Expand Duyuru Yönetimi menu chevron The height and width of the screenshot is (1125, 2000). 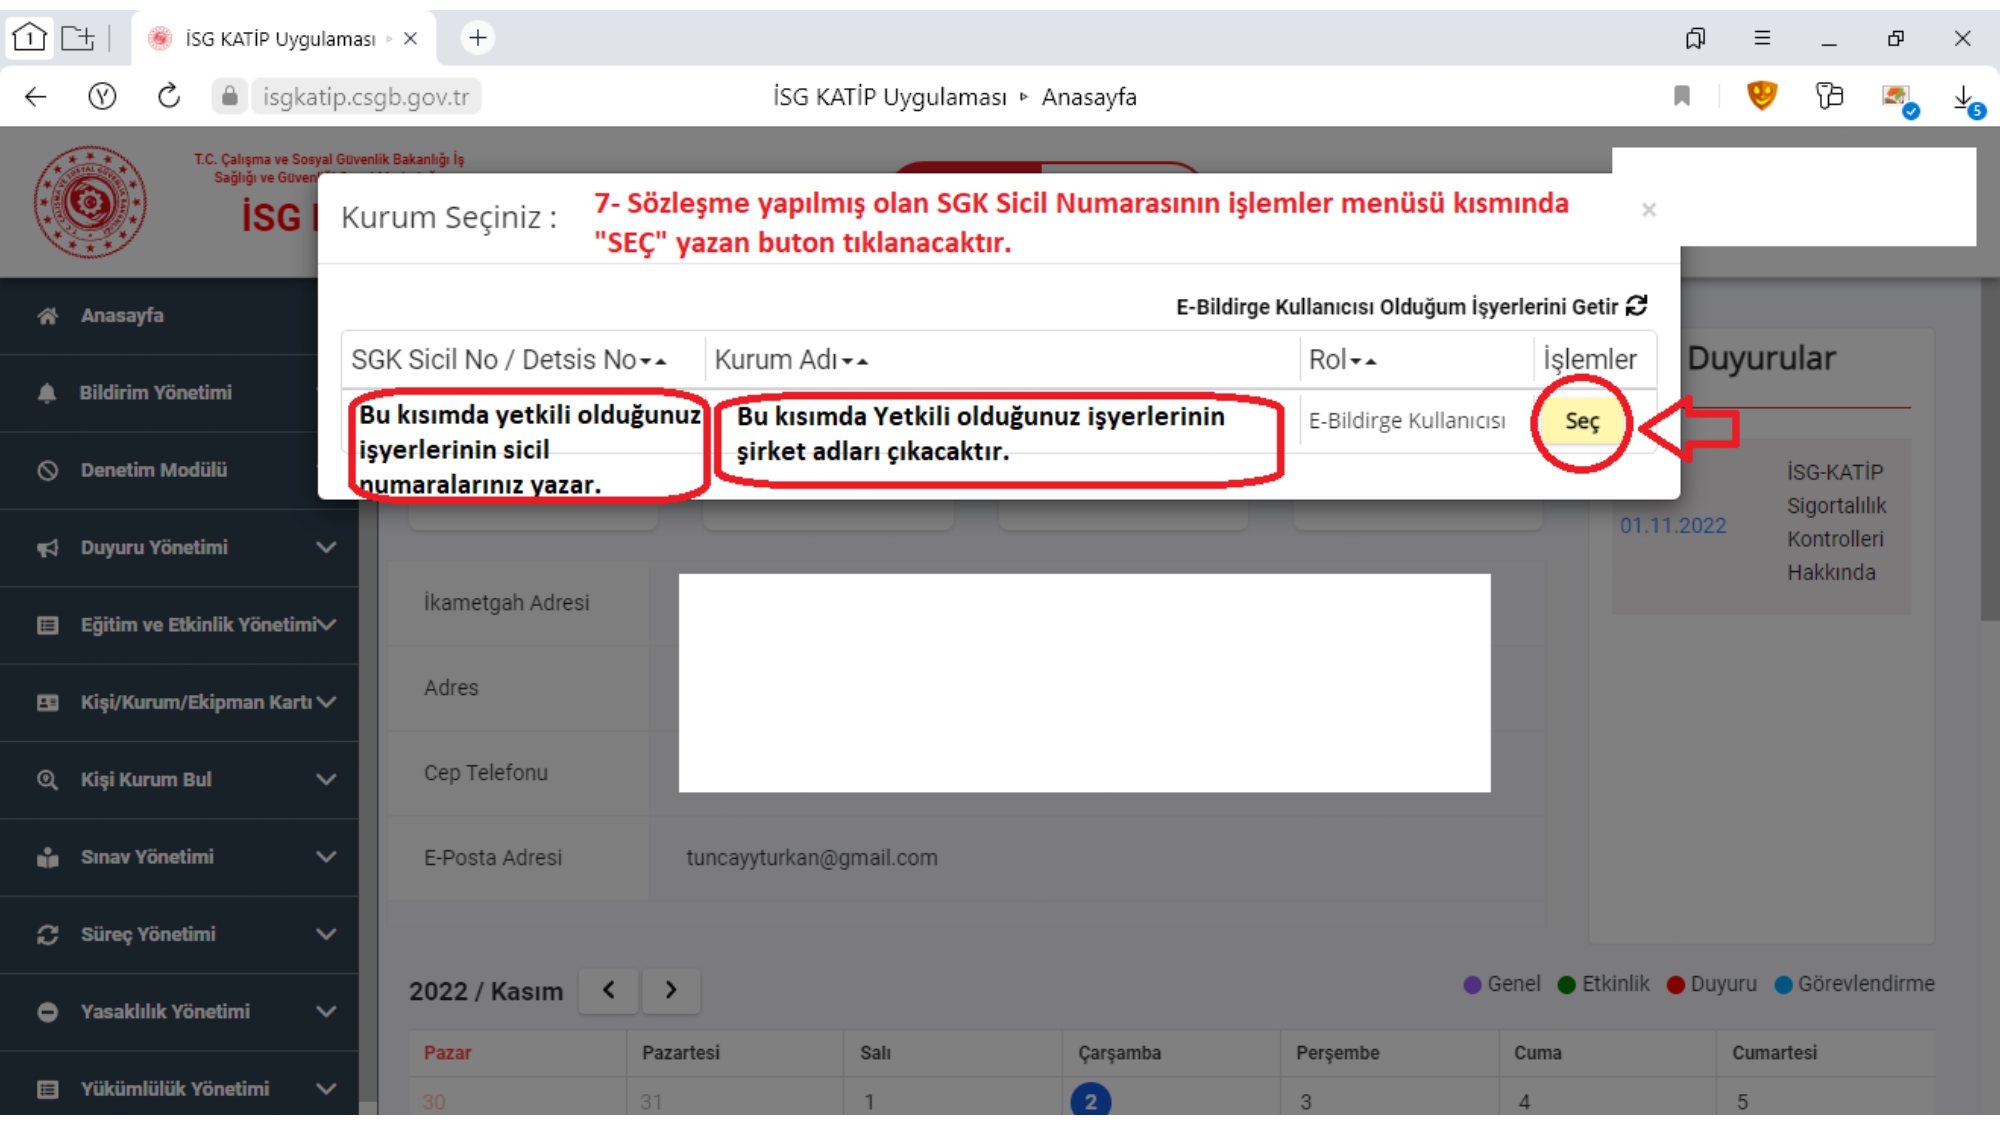coord(326,548)
